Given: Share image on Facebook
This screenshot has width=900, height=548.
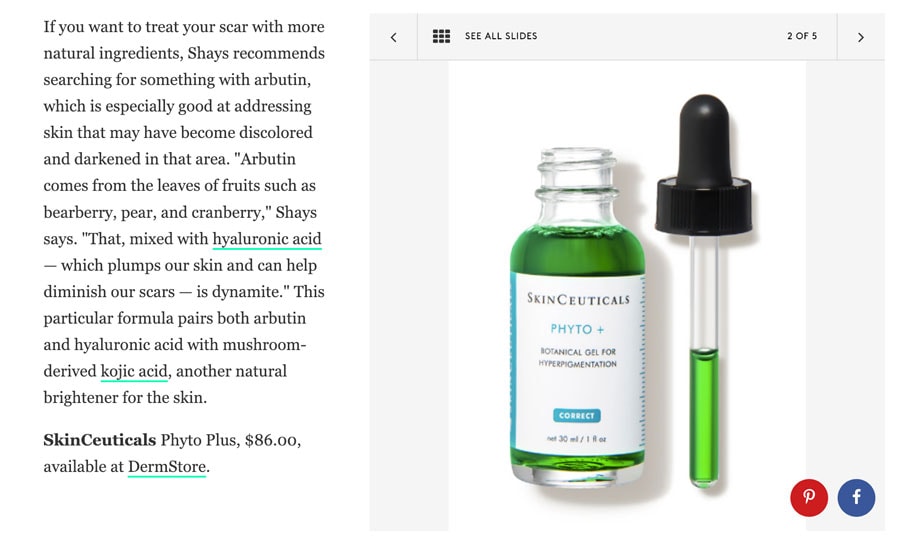Looking at the screenshot, I should 856,497.
